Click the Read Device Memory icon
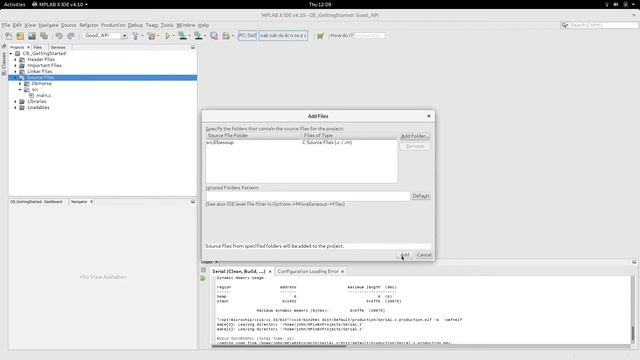The image size is (640, 360). pos(198,36)
